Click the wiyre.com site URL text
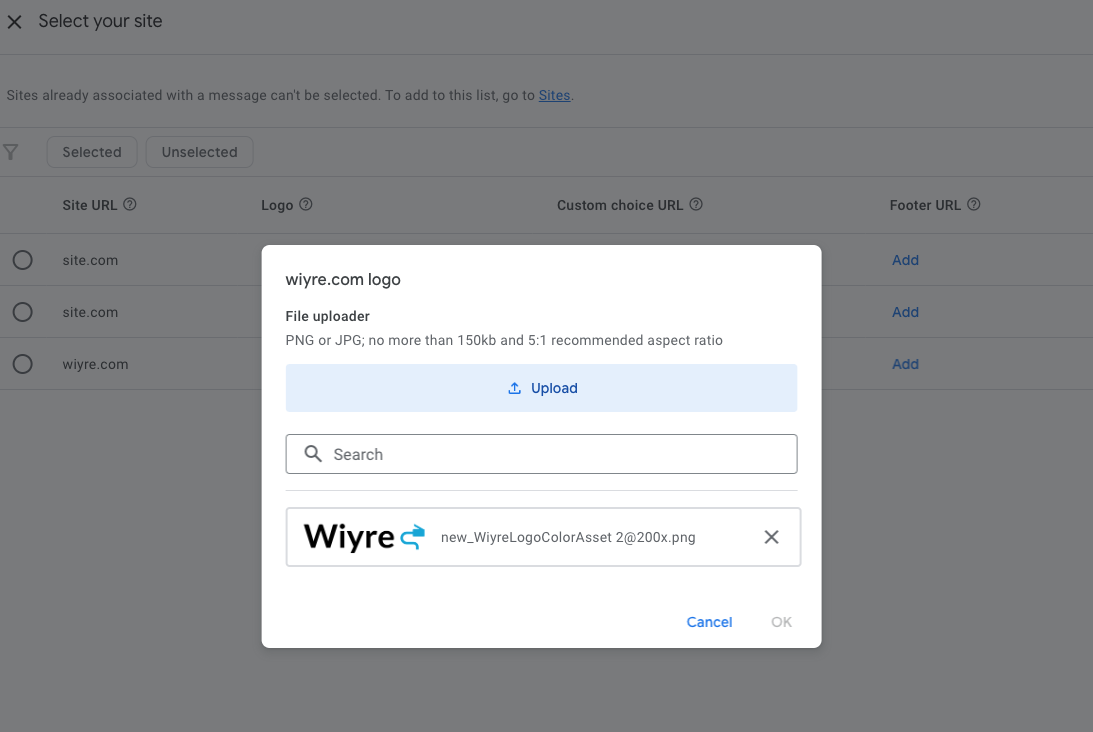The height and width of the screenshot is (732, 1093). pyautogui.click(x=95, y=365)
